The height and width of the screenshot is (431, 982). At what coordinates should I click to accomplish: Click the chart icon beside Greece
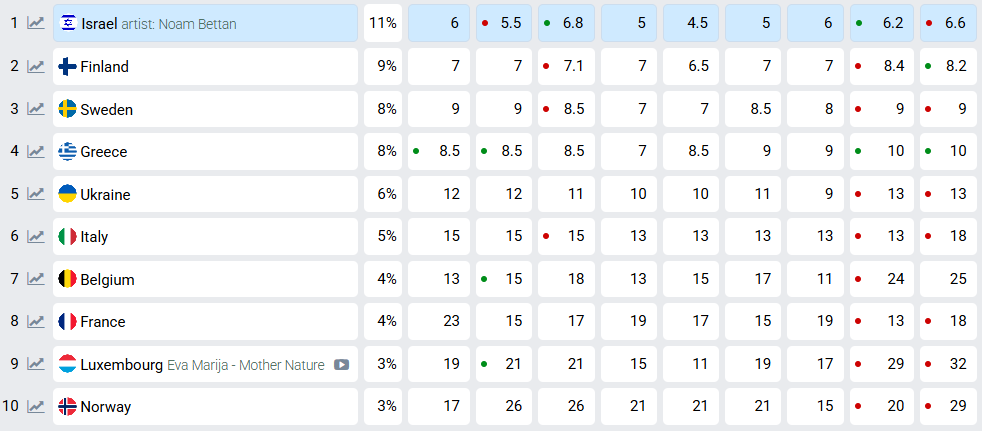pos(36,152)
